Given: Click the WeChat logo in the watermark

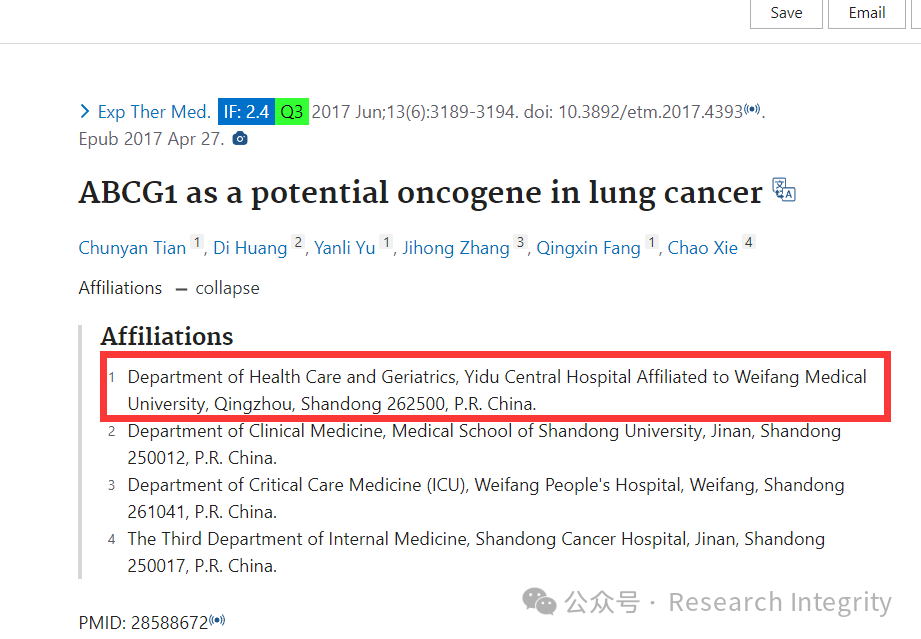Looking at the screenshot, I should [x=539, y=602].
